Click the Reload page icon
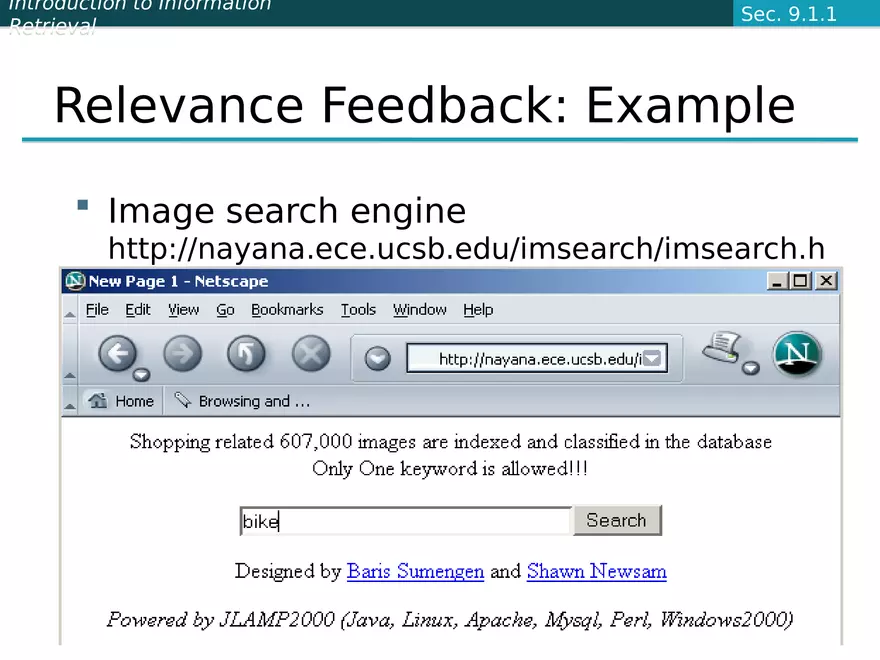880x660 pixels. (x=246, y=354)
